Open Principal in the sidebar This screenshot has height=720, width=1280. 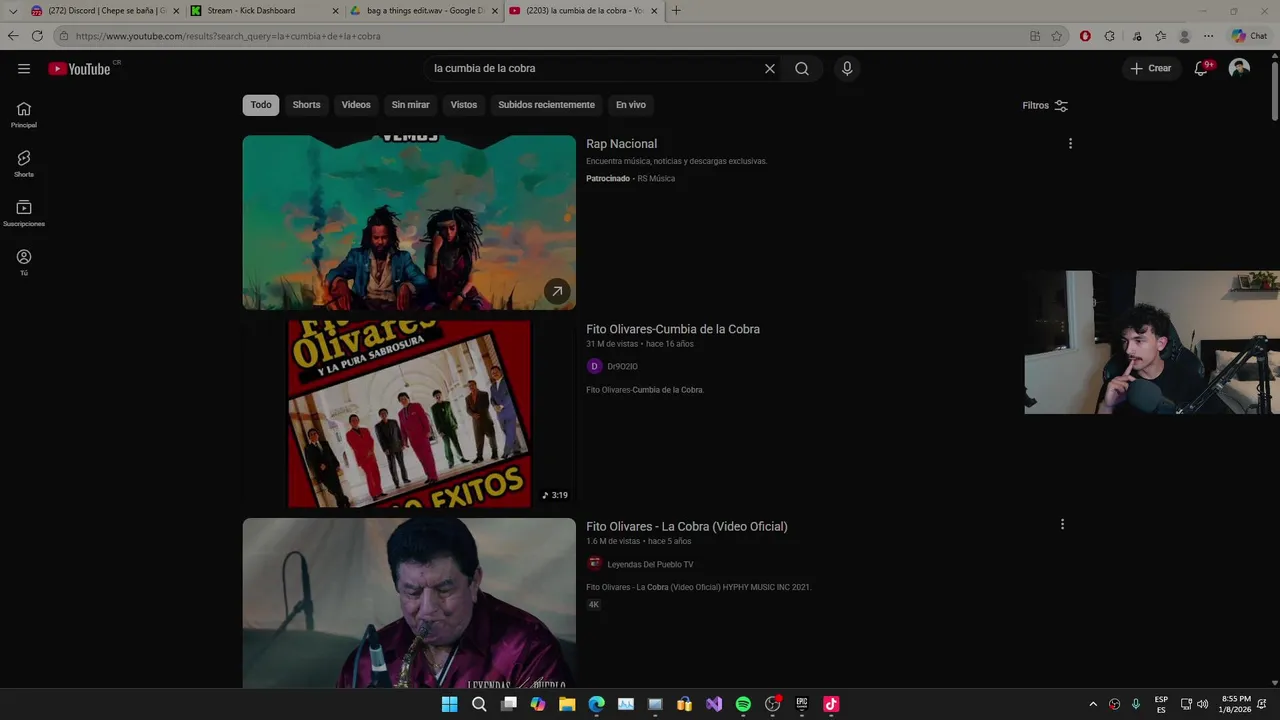(24, 115)
